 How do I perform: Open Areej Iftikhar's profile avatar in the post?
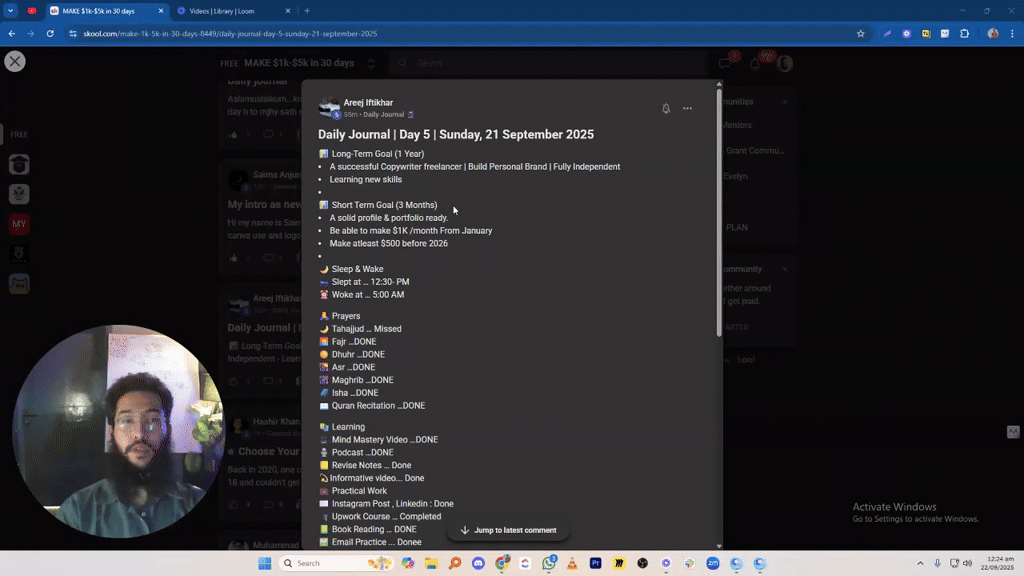click(x=329, y=108)
